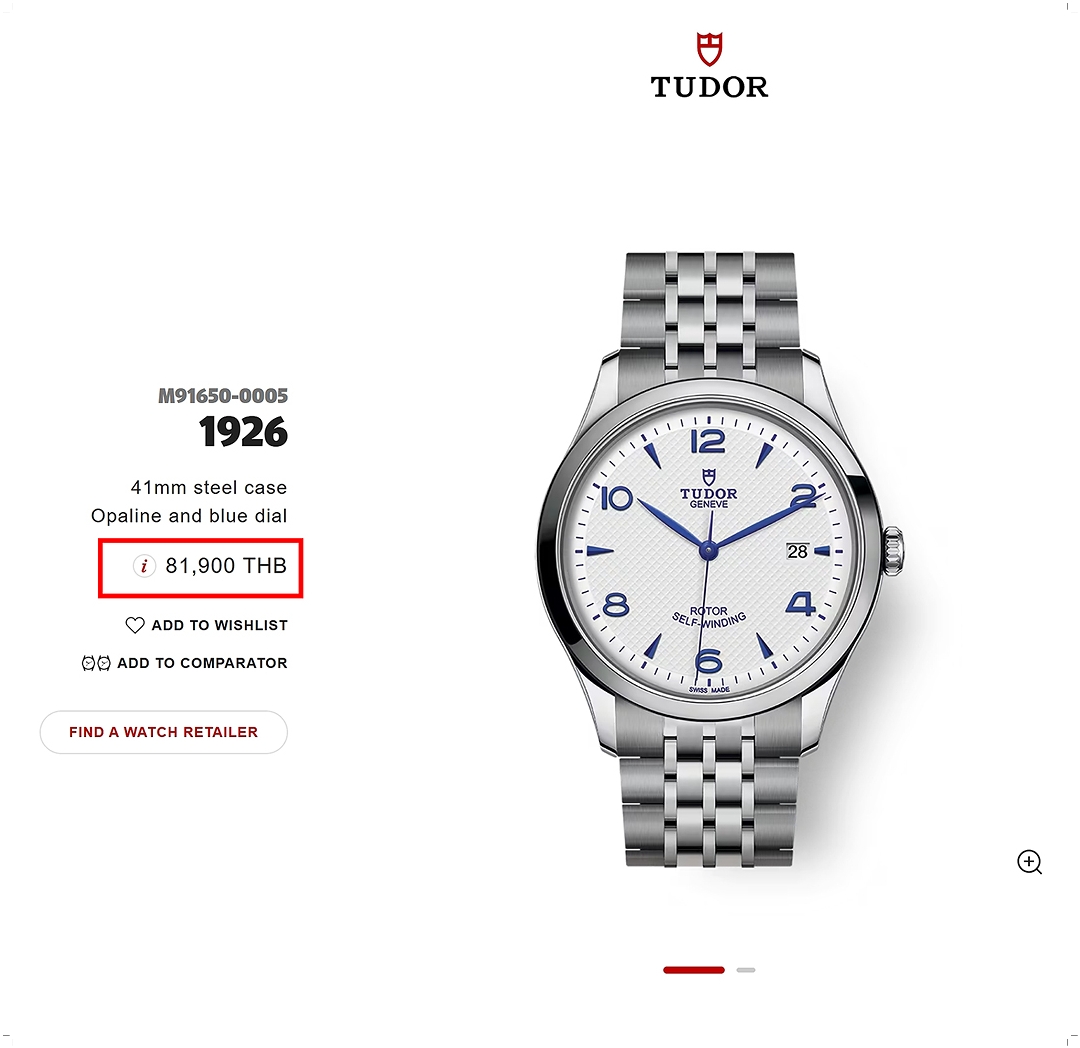Click the reference number M91650-0005
The height and width of the screenshot is (1048, 1080).
223,396
